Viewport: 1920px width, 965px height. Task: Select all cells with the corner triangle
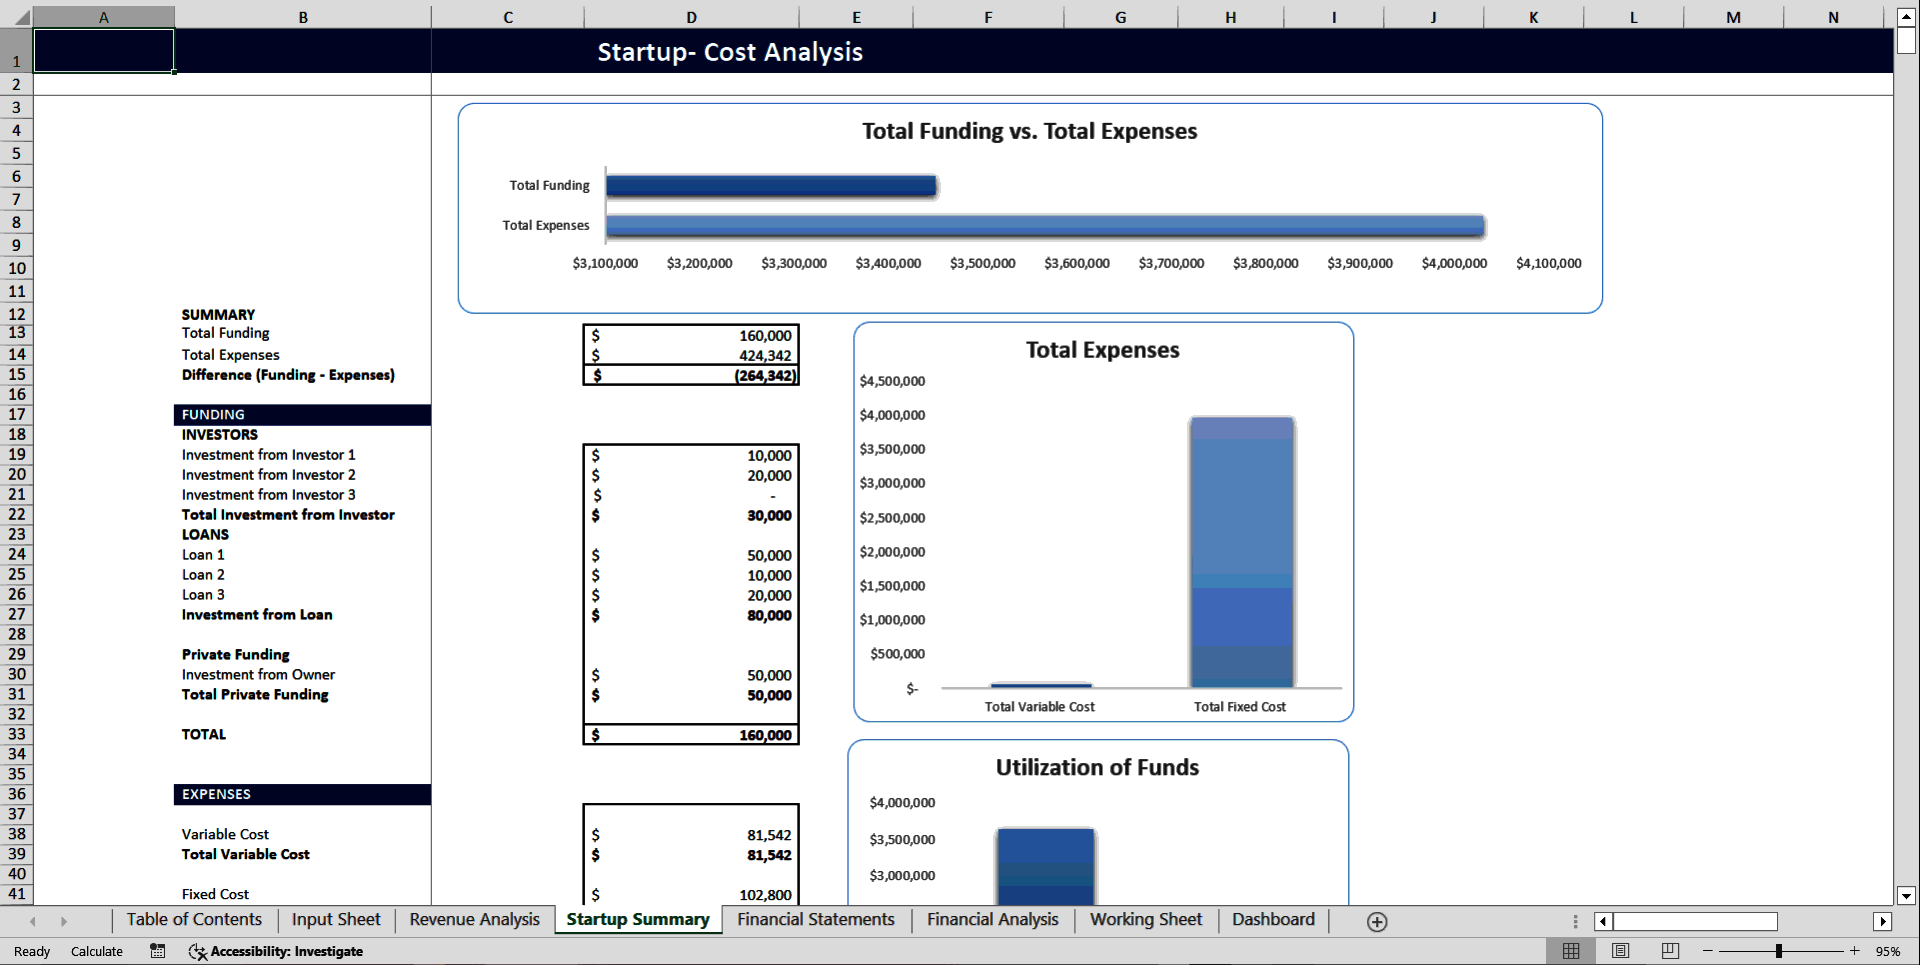[20, 17]
